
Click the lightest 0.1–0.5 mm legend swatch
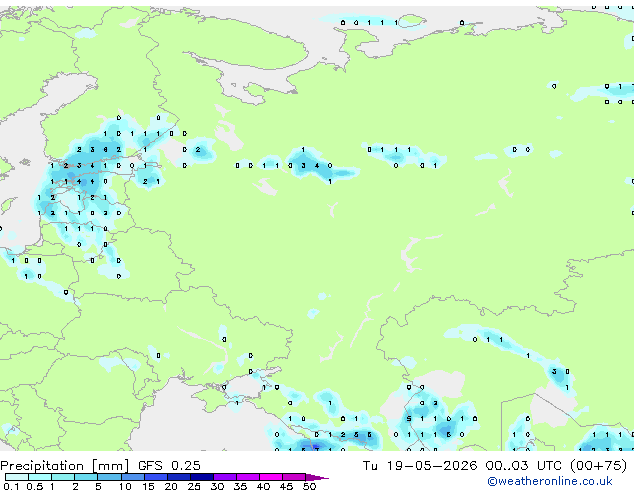pyautogui.click(x=17, y=477)
